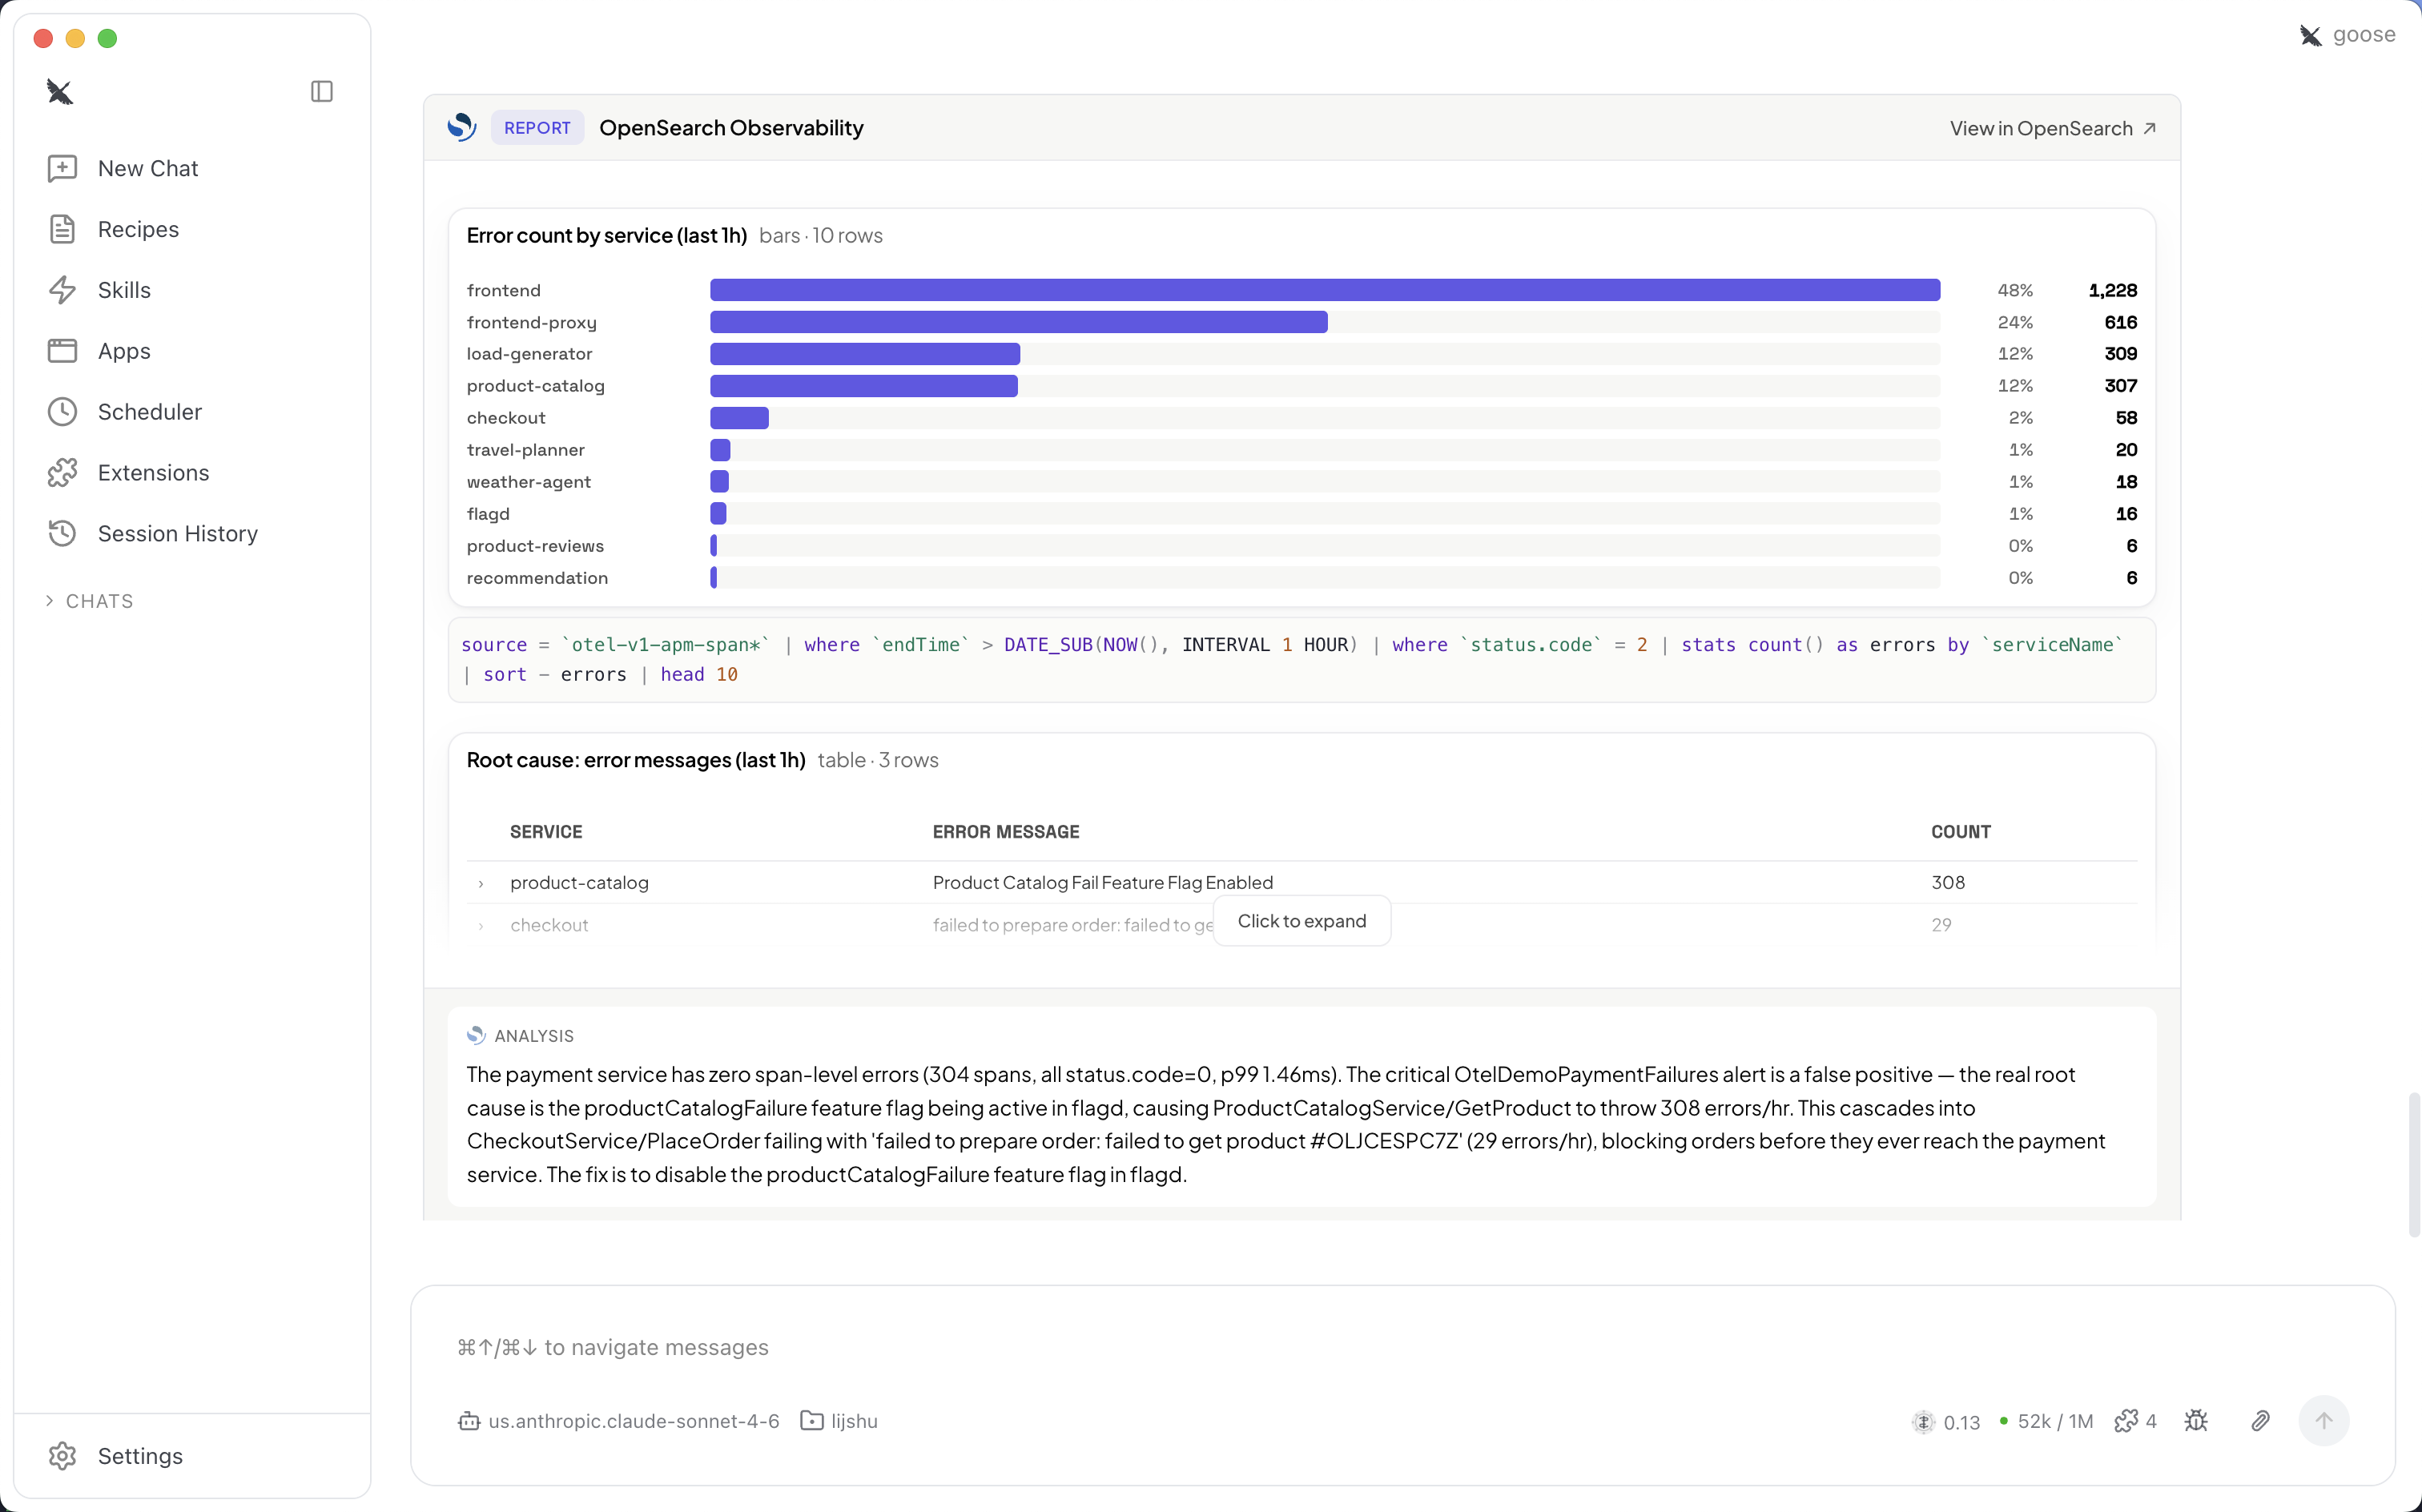The width and height of the screenshot is (2422, 1512).
Task: Focus the message input field
Action: tap(1400, 1347)
